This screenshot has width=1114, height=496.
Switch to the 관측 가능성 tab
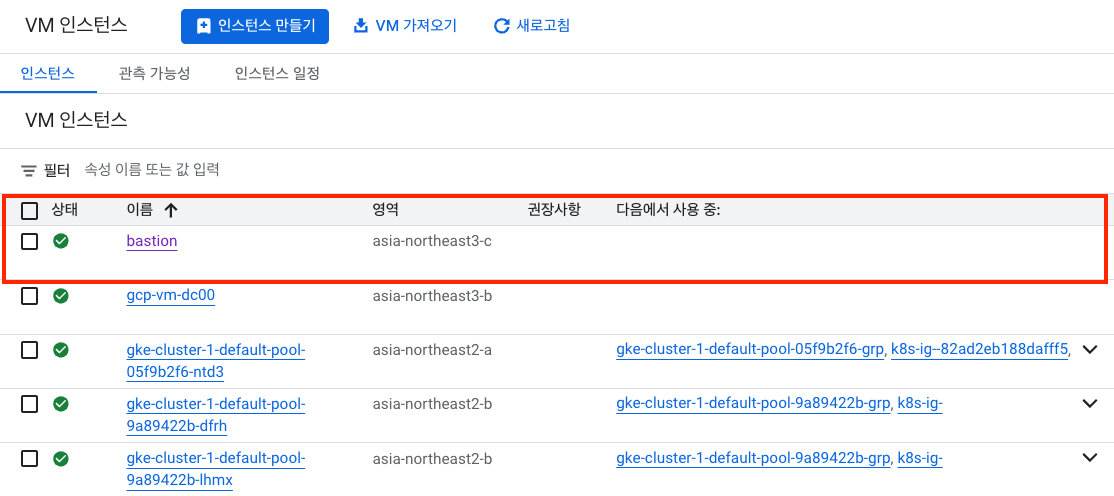point(154,73)
